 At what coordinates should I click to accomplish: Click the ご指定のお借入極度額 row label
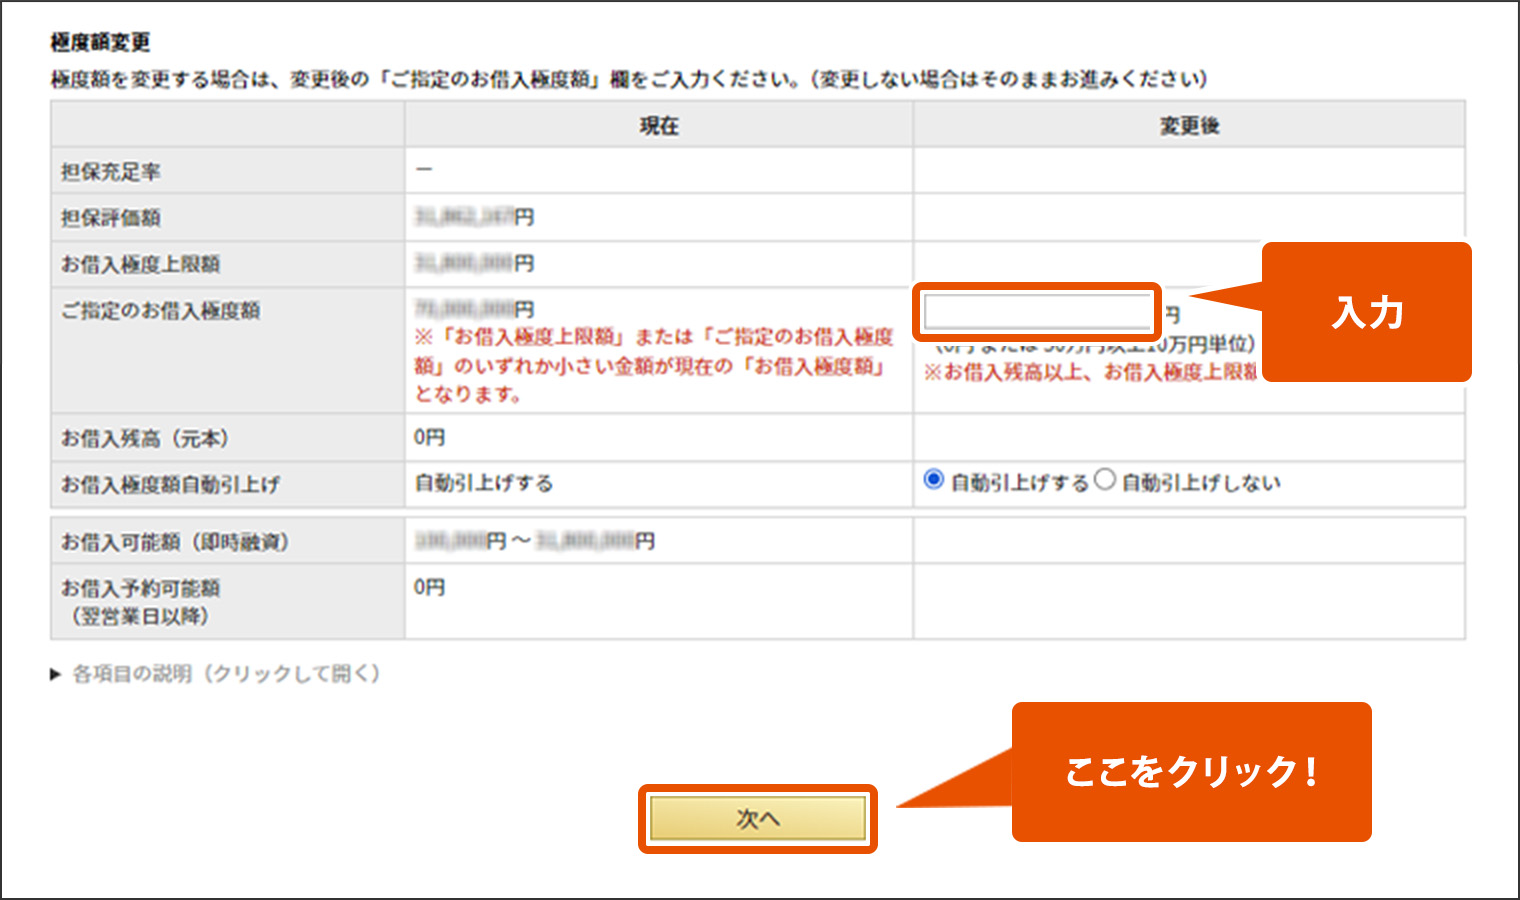pyautogui.click(x=160, y=311)
